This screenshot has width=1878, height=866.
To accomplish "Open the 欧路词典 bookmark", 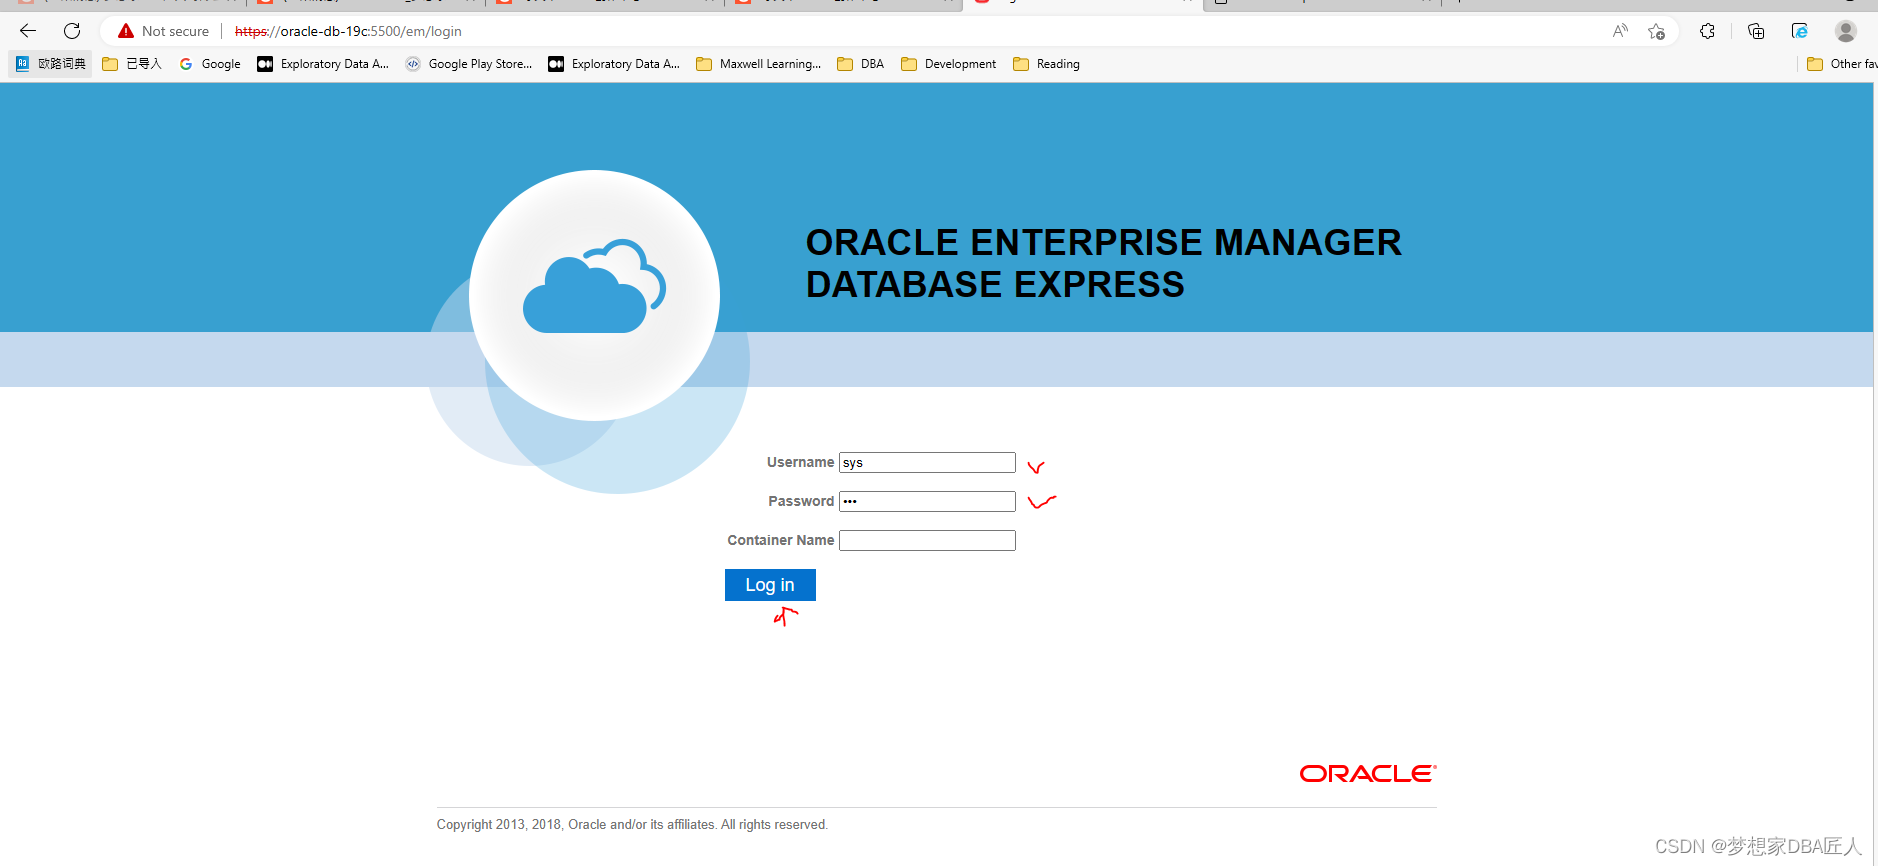I will [51, 64].
